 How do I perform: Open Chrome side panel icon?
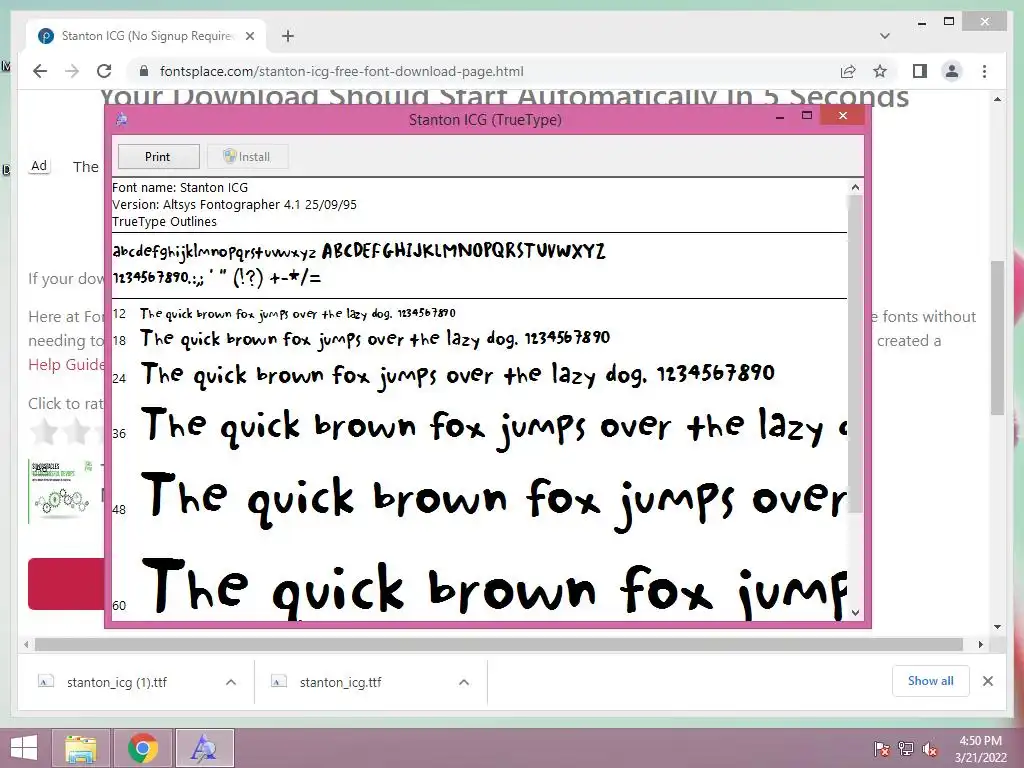pos(920,71)
